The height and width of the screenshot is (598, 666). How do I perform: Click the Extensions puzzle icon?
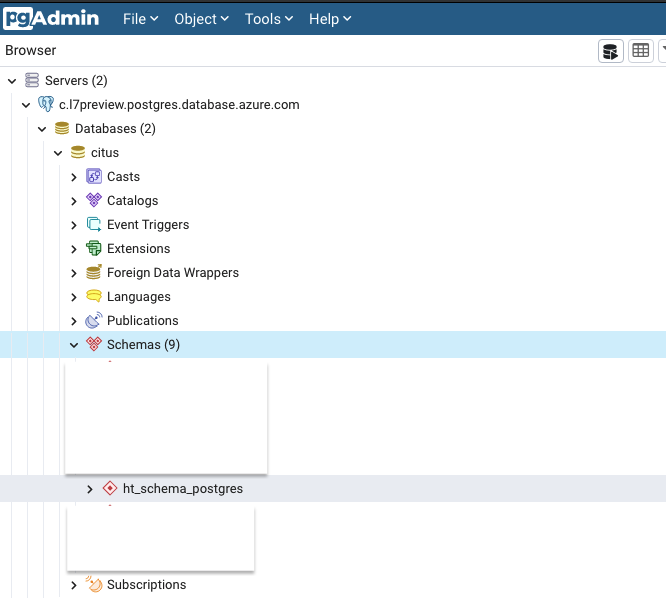coord(94,248)
